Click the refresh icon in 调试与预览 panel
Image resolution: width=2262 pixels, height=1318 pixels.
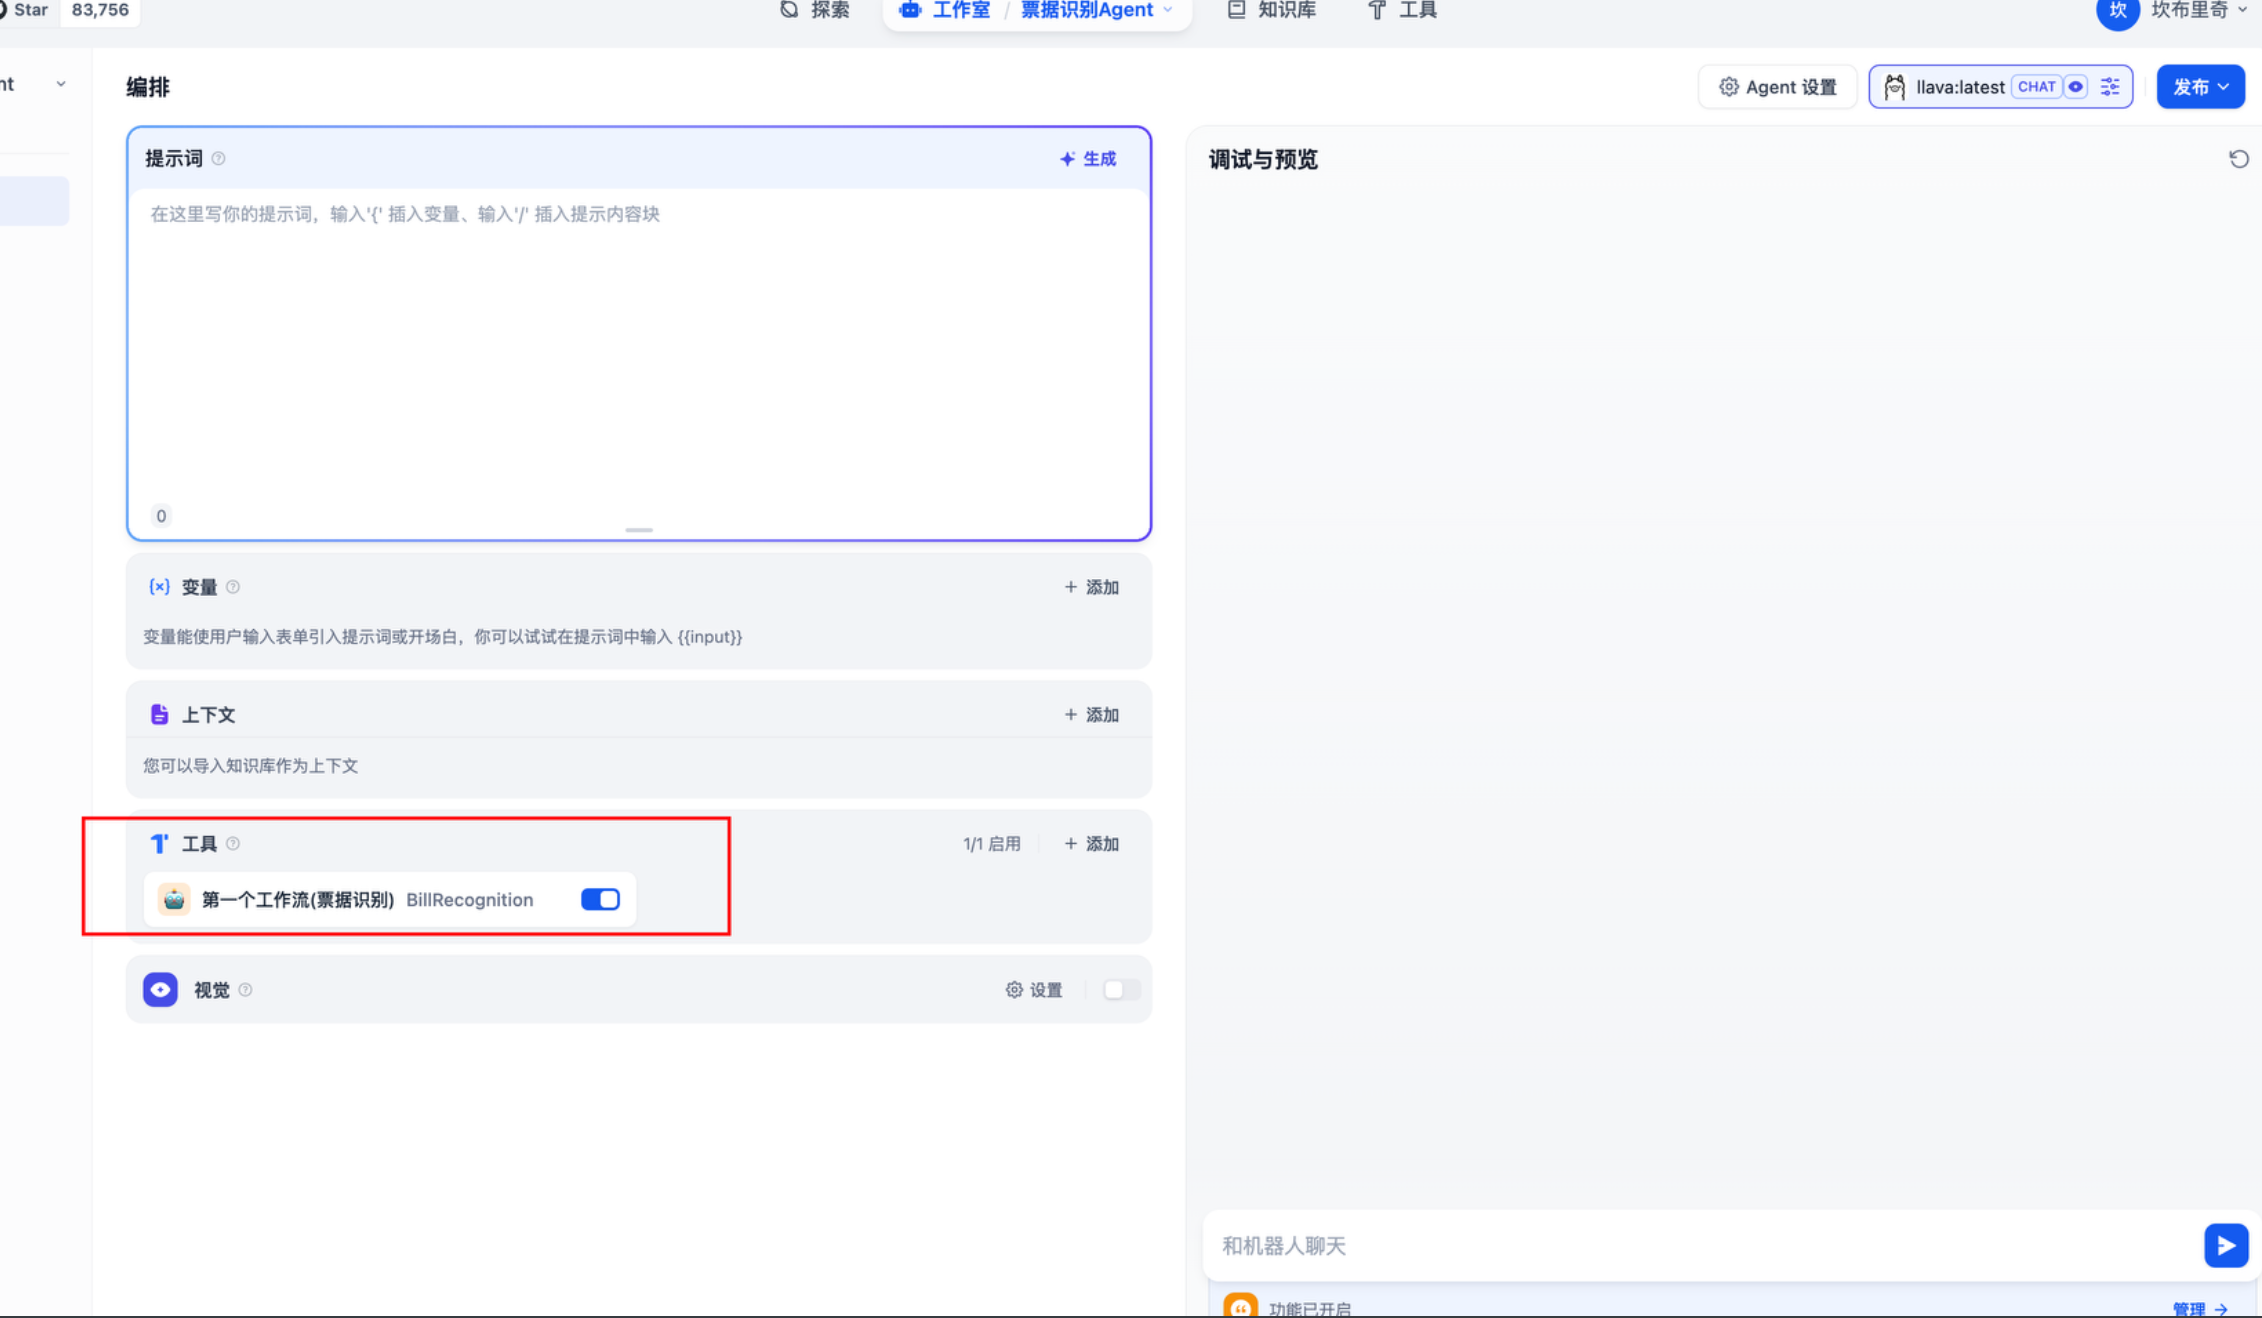pyautogui.click(x=2238, y=159)
